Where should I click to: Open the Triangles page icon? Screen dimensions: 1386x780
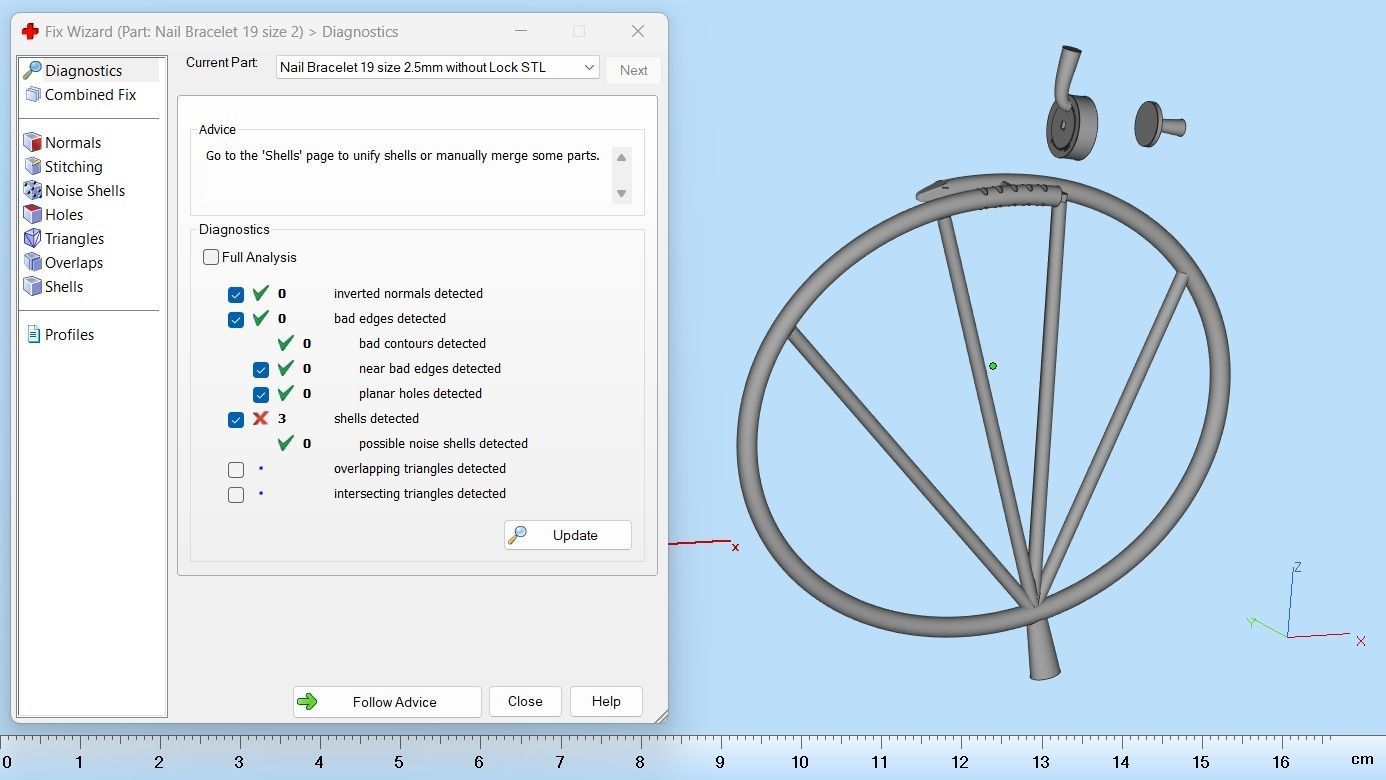click(x=33, y=238)
